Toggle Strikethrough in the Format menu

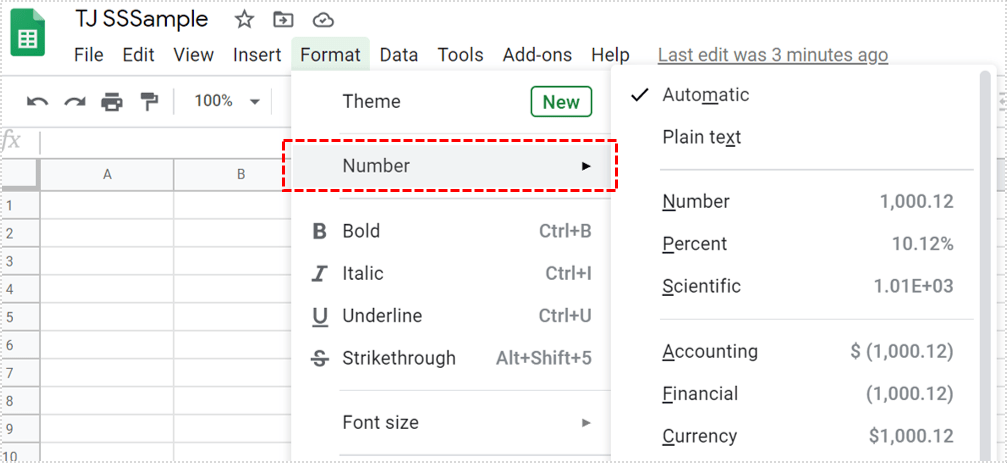(x=398, y=358)
